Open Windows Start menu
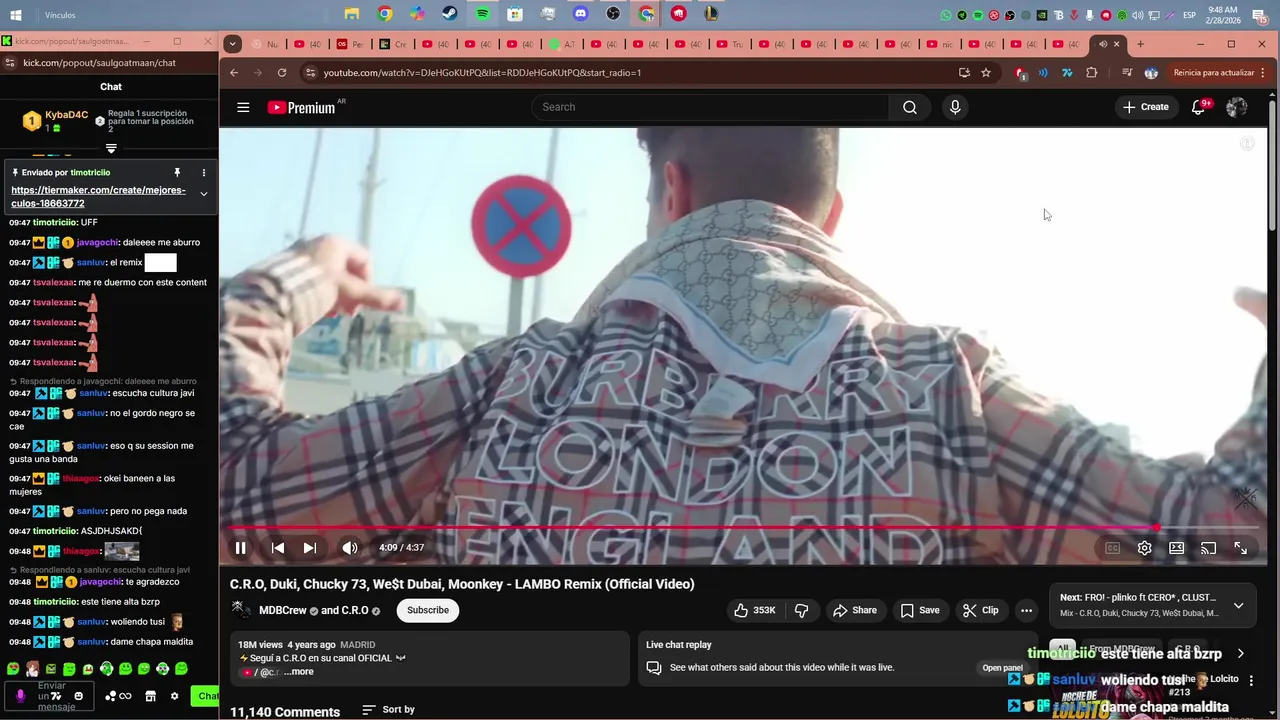The width and height of the screenshot is (1280, 720). click(x=15, y=15)
